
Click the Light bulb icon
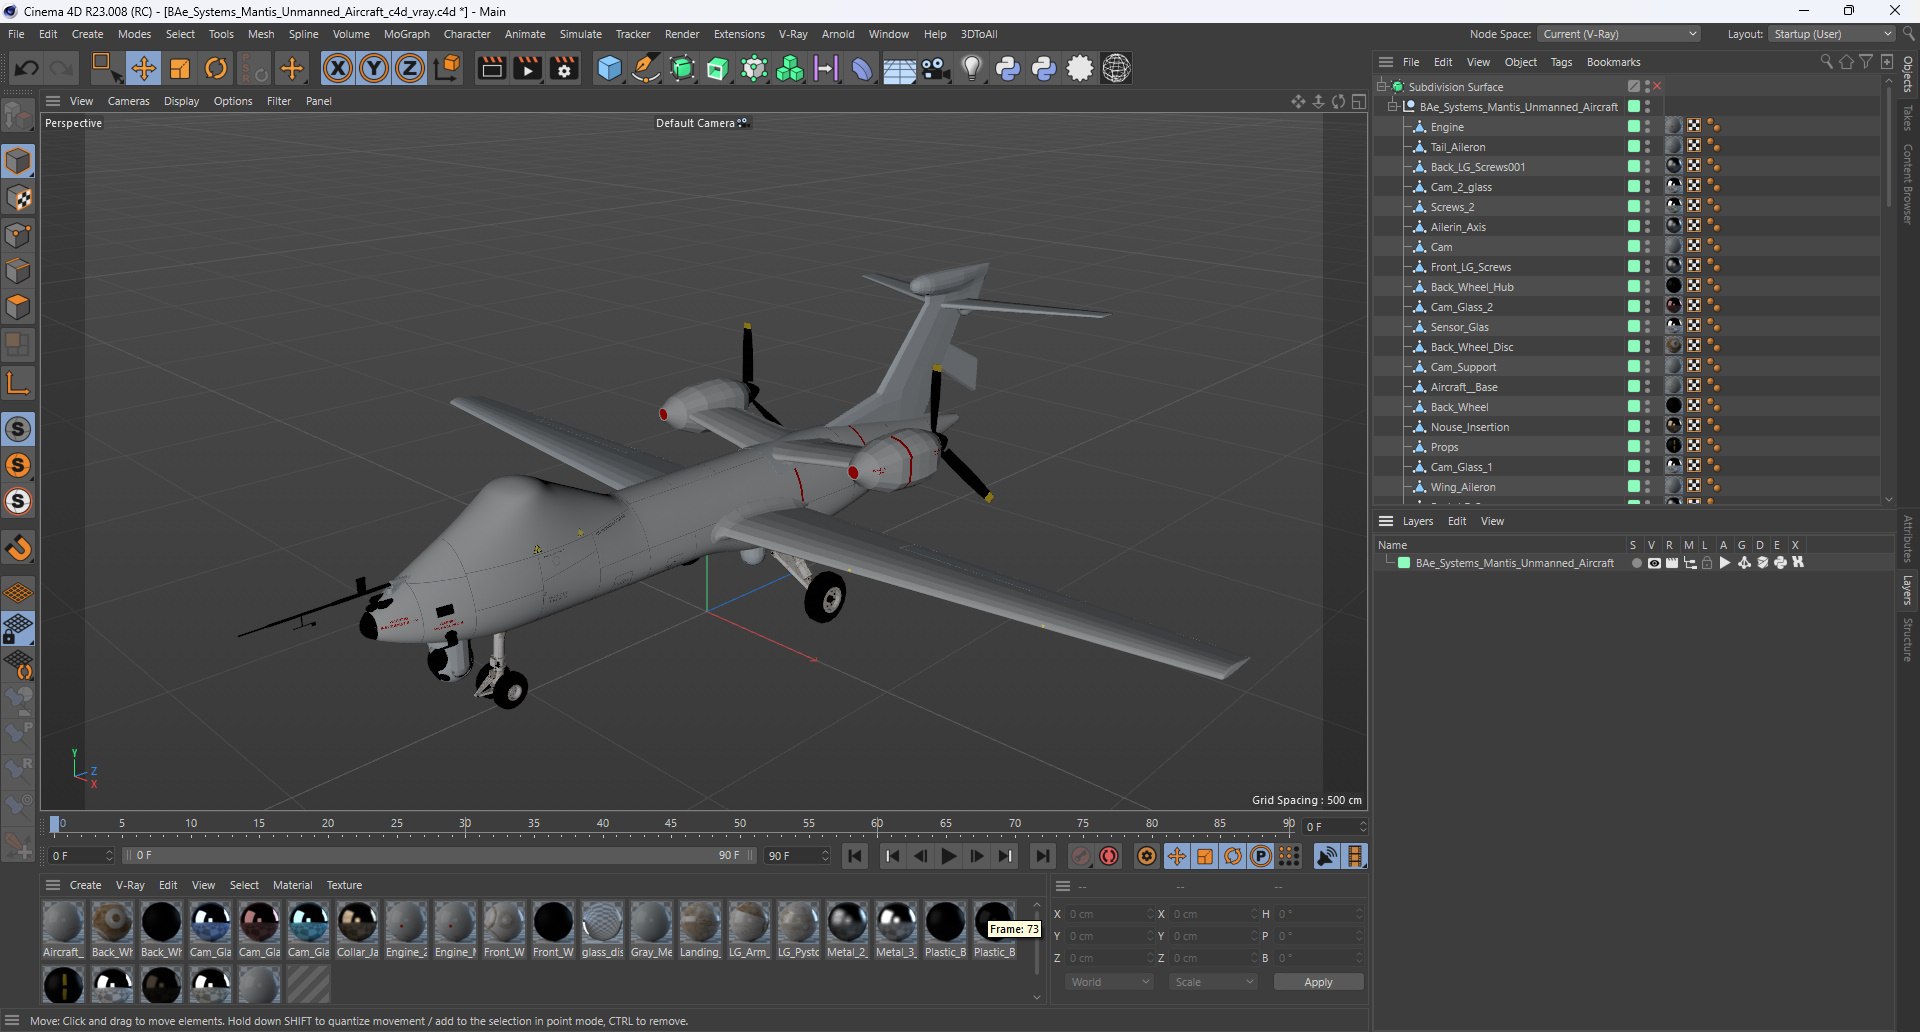(x=972, y=68)
